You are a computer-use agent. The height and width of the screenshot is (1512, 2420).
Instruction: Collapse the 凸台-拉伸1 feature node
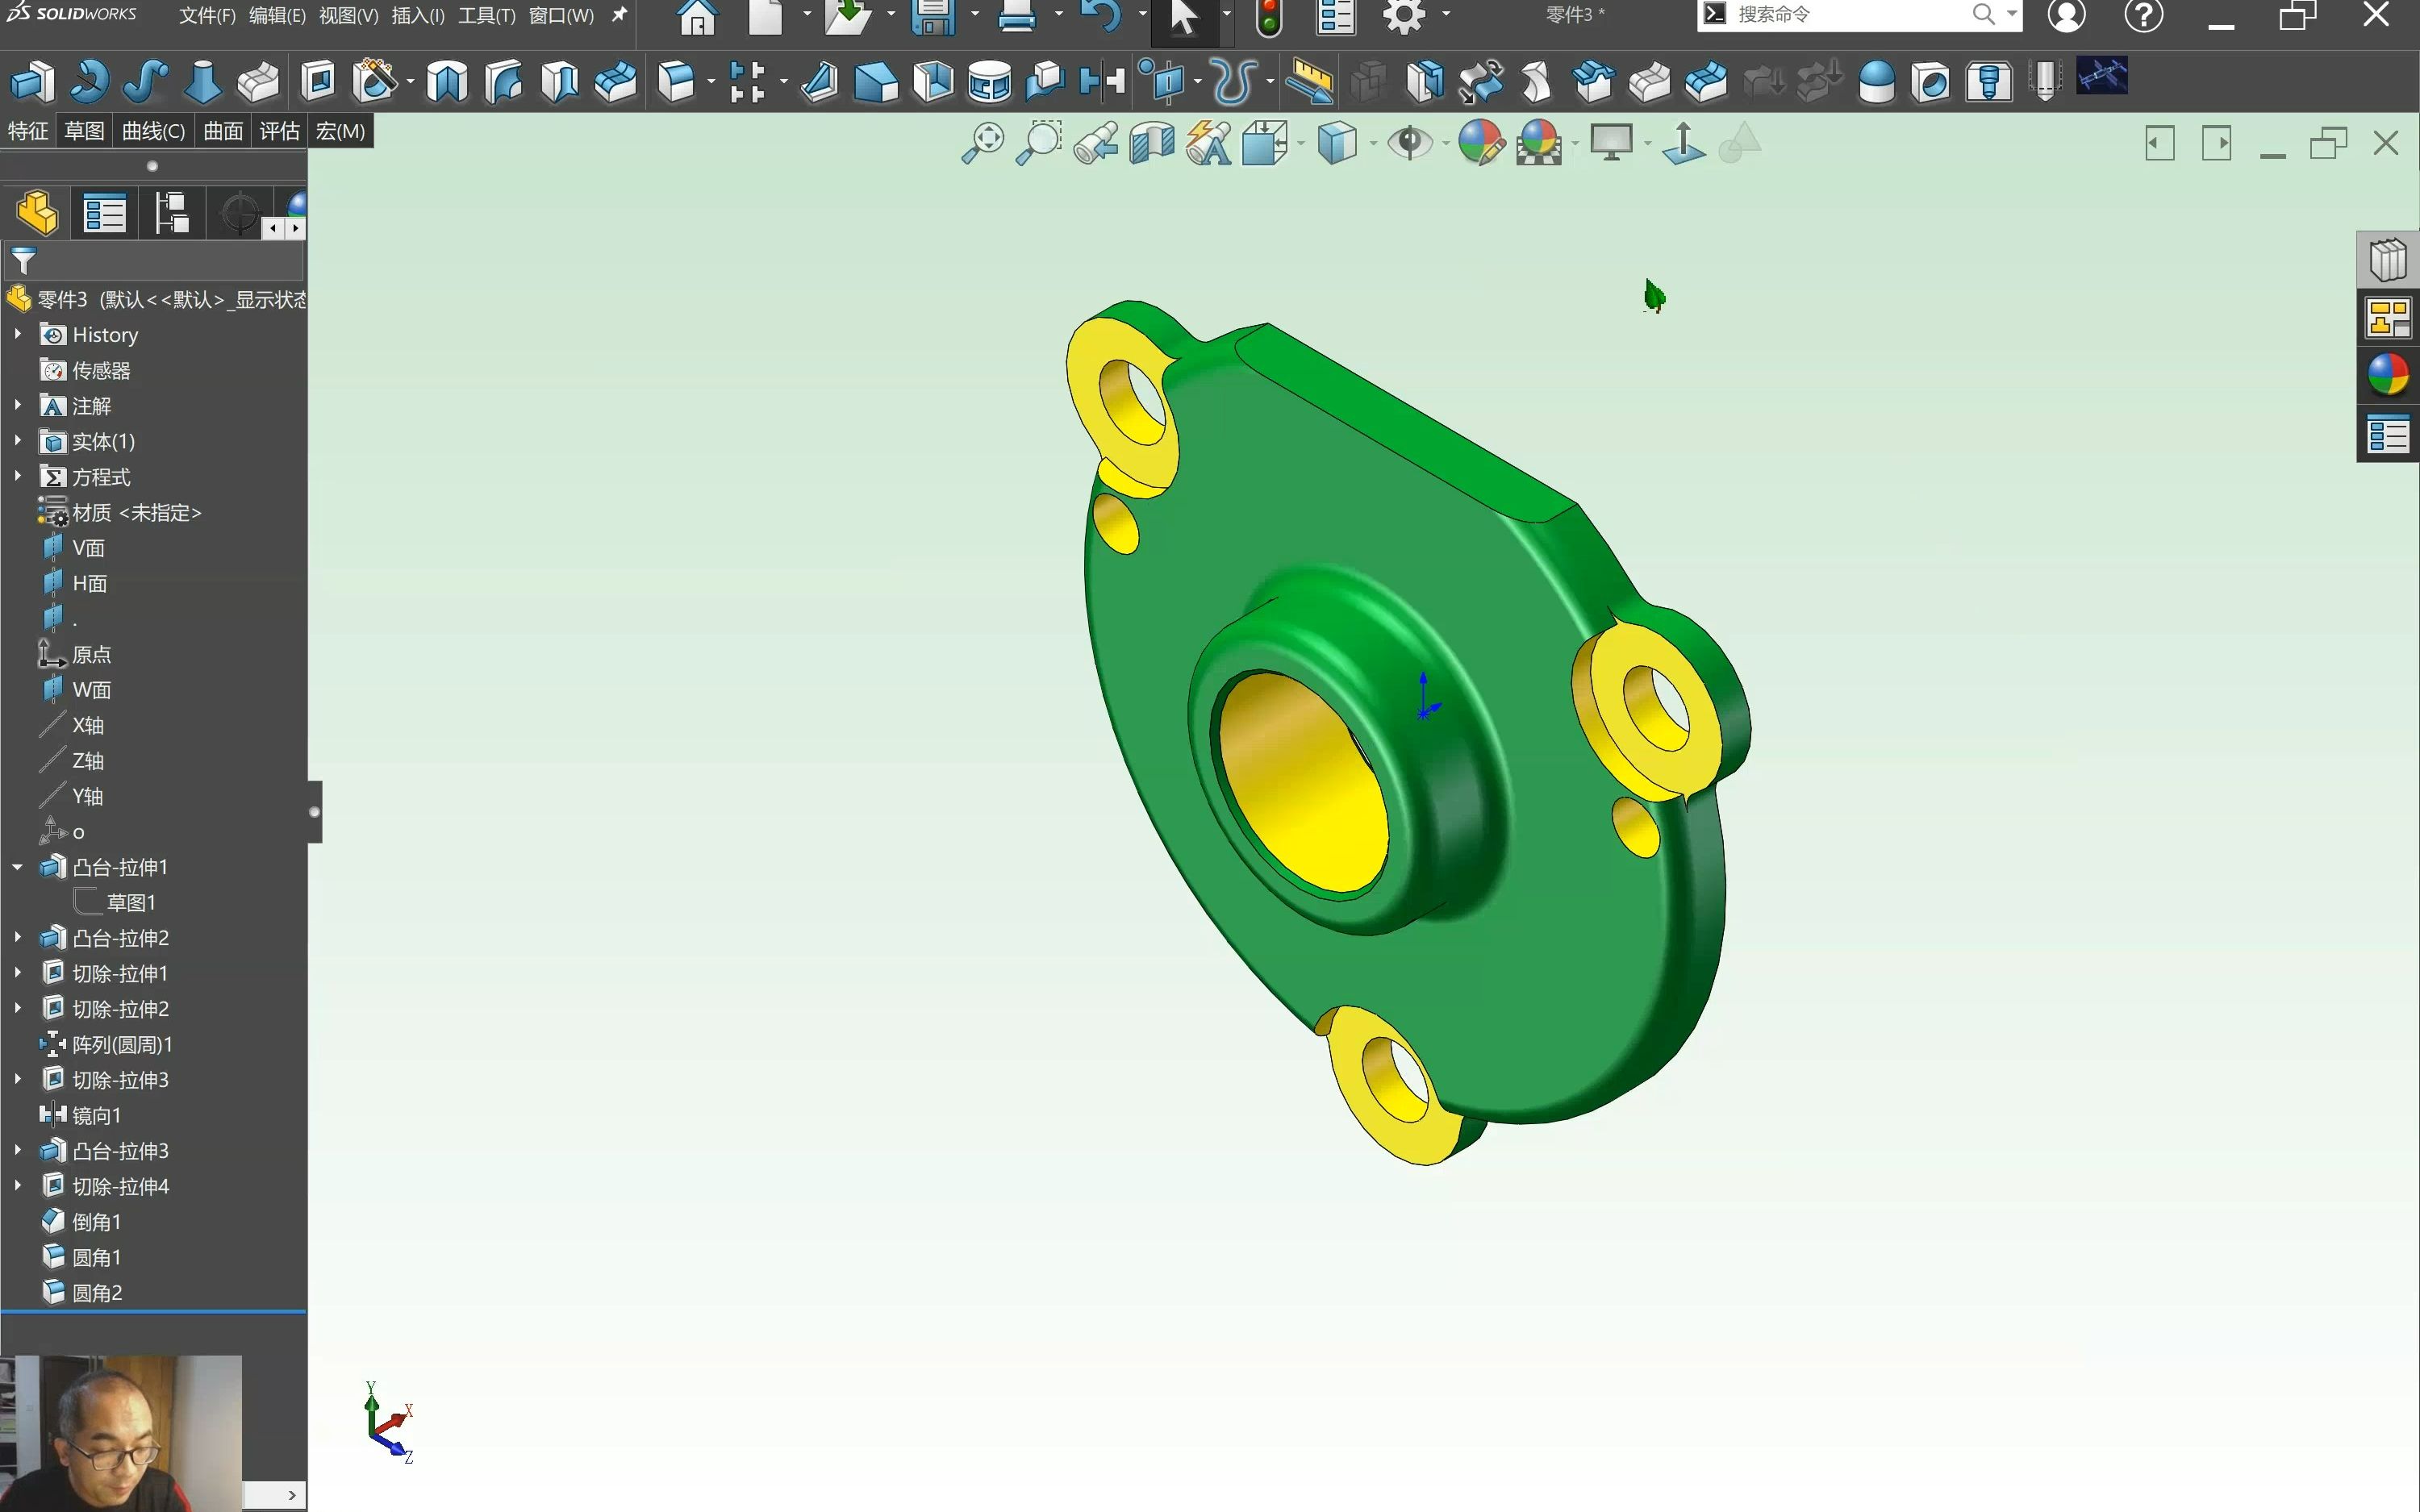pos(18,867)
